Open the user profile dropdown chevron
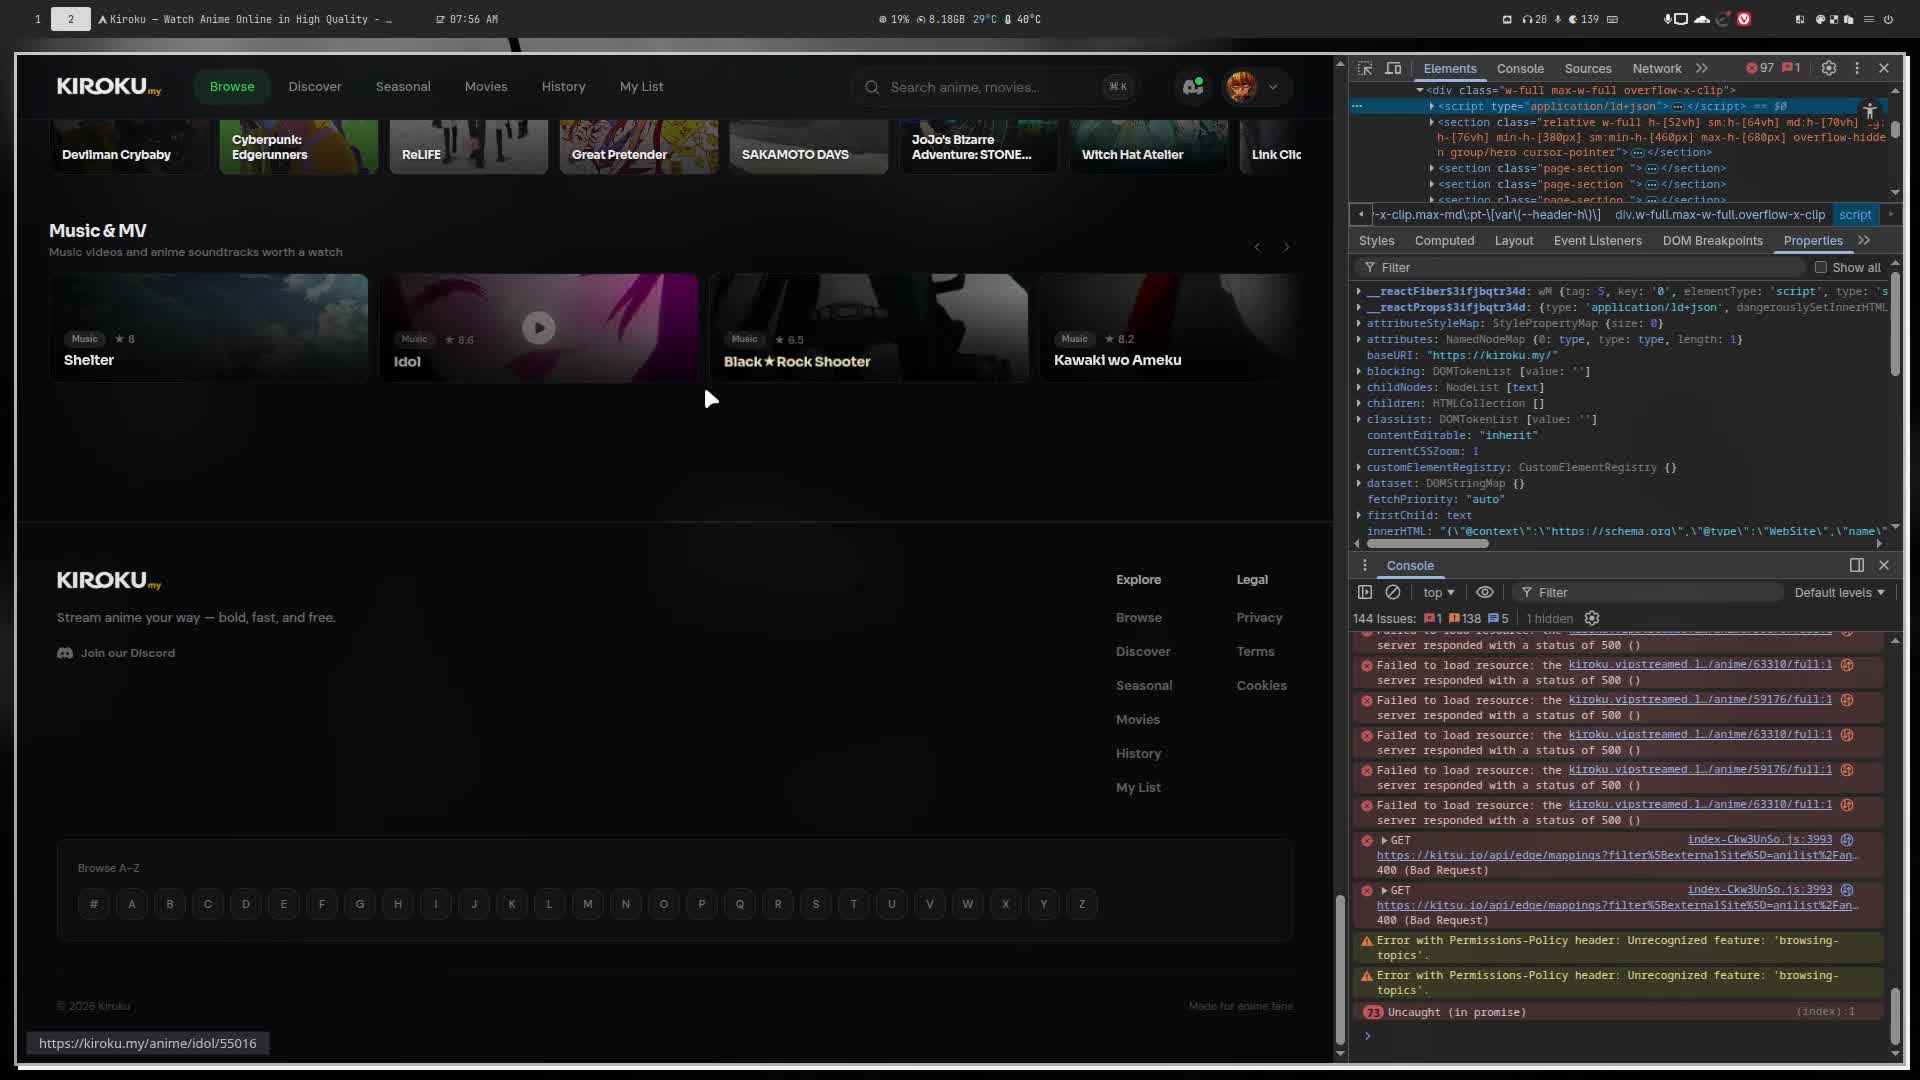Viewport: 1920px width, 1080px height. (x=1273, y=87)
